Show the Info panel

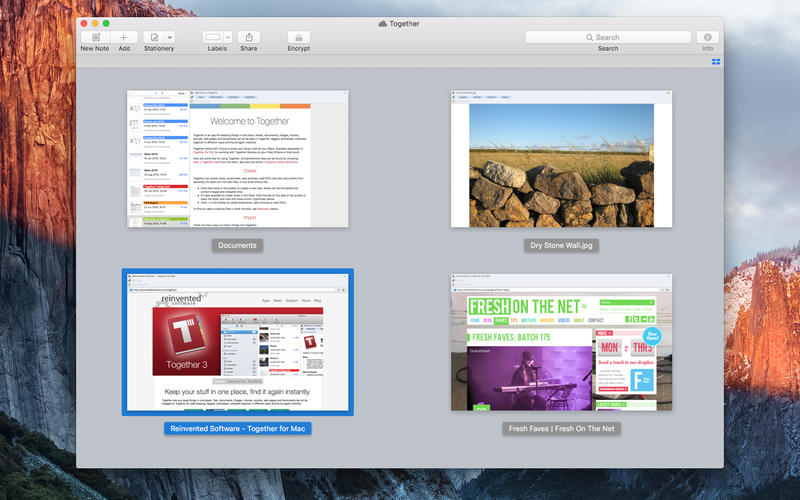click(707, 37)
